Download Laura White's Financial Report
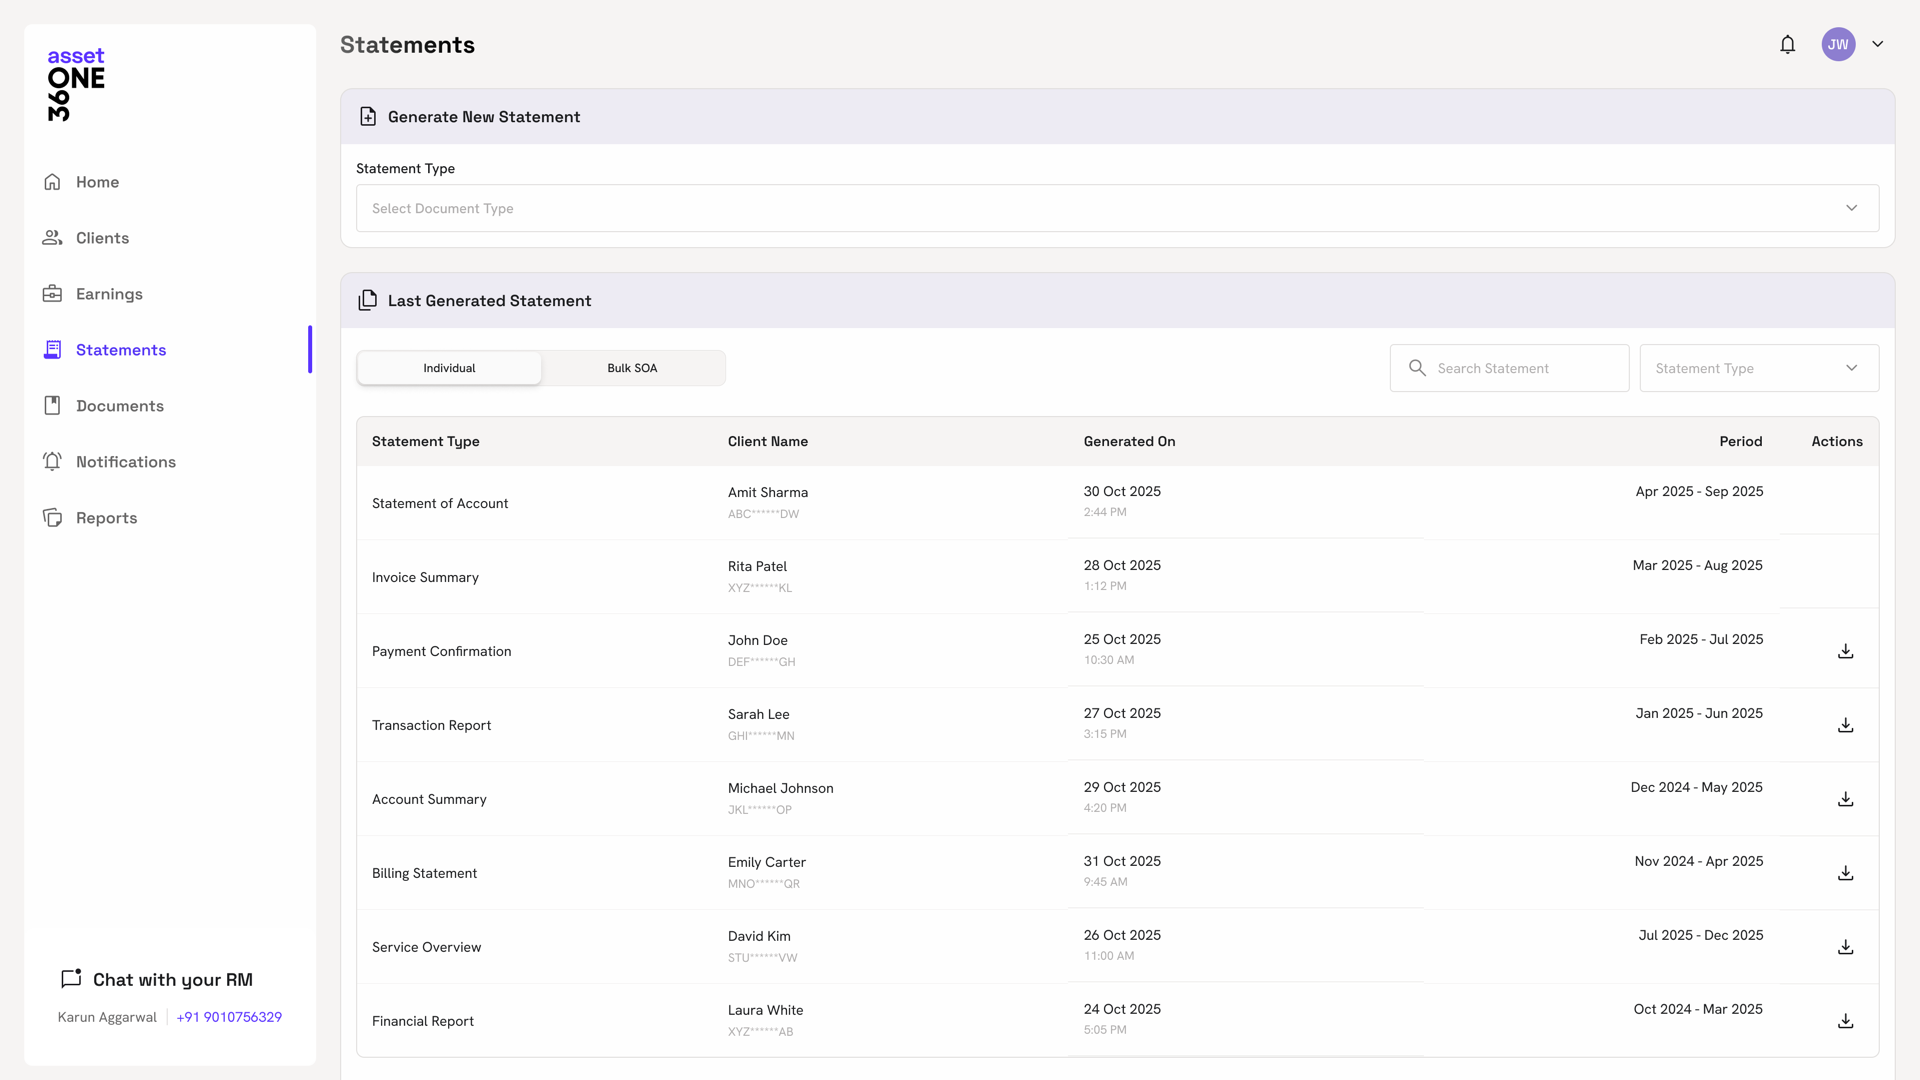 [x=1845, y=1021]
